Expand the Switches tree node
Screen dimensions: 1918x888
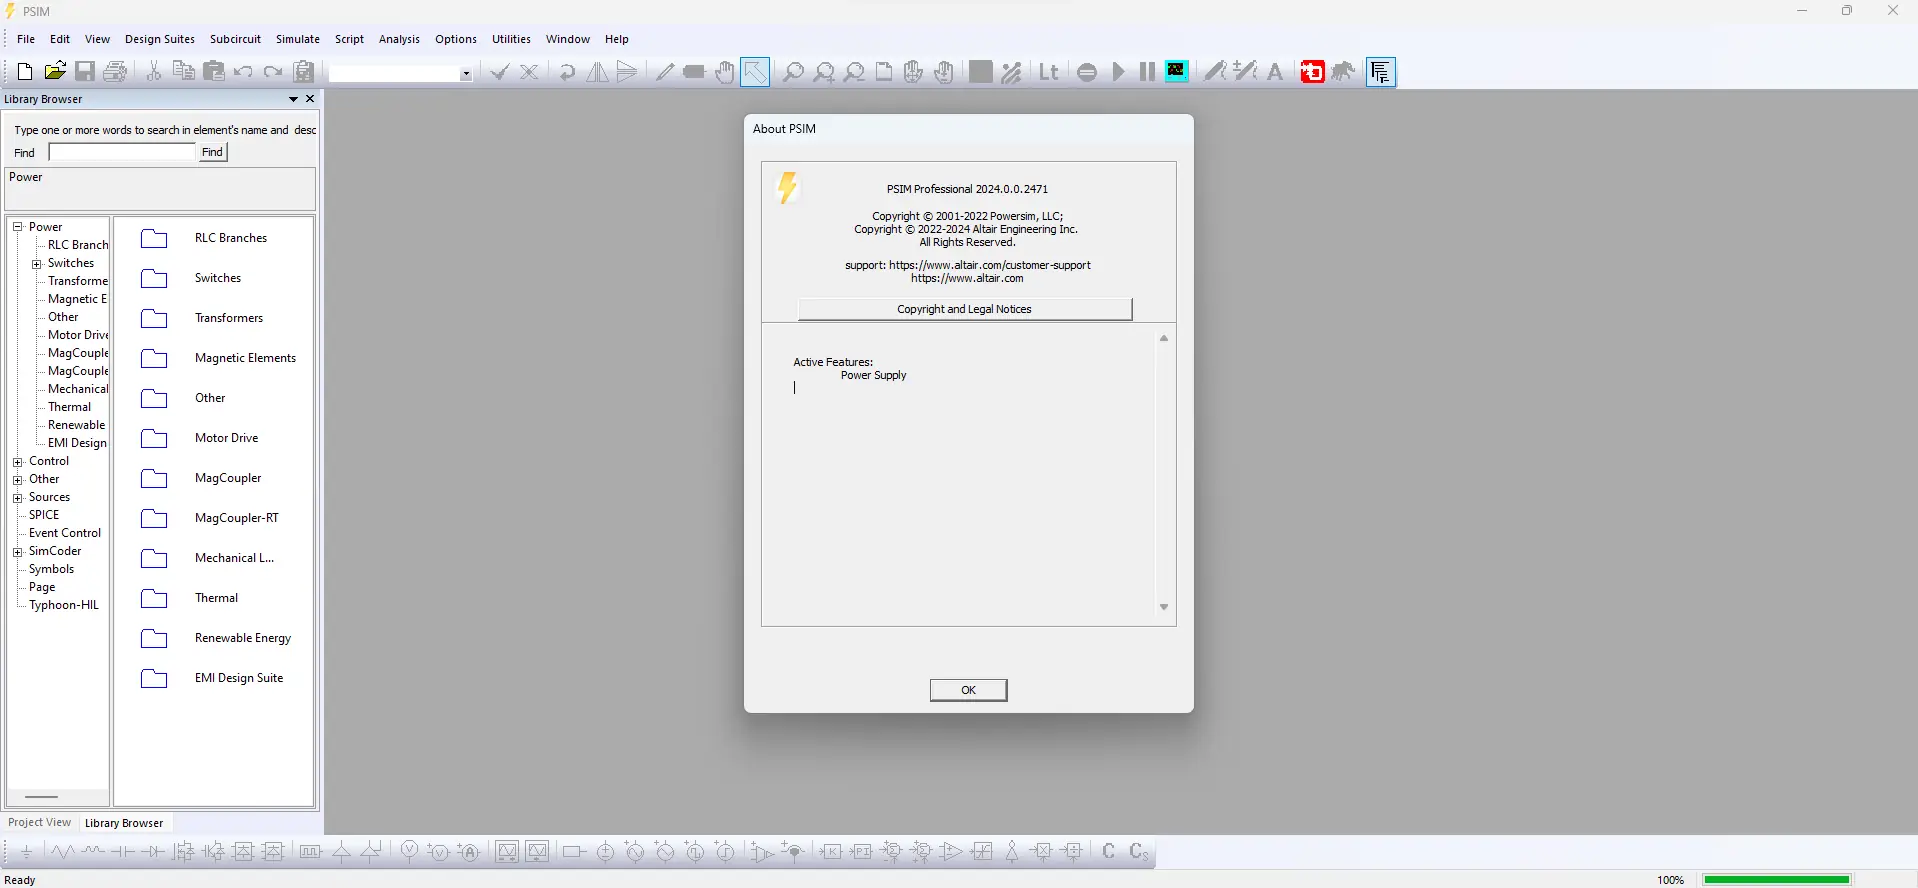37,264
